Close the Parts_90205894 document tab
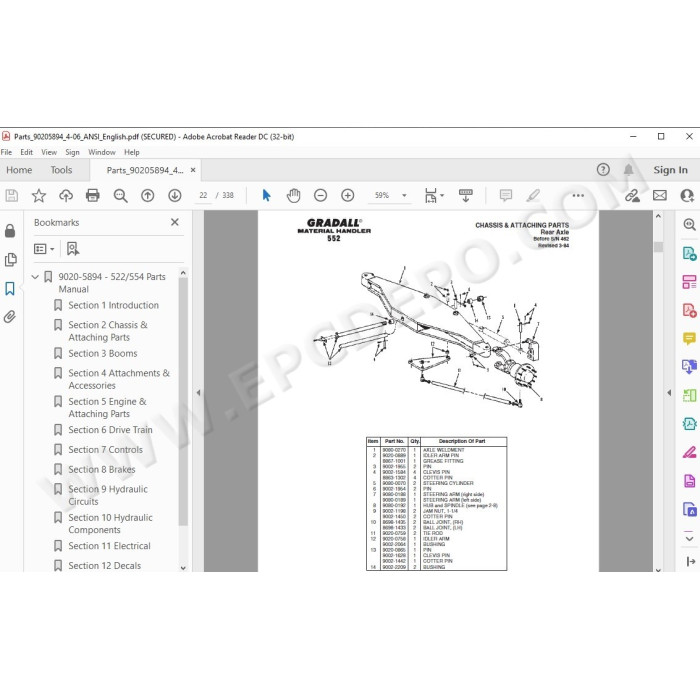 tap(193, 170)
